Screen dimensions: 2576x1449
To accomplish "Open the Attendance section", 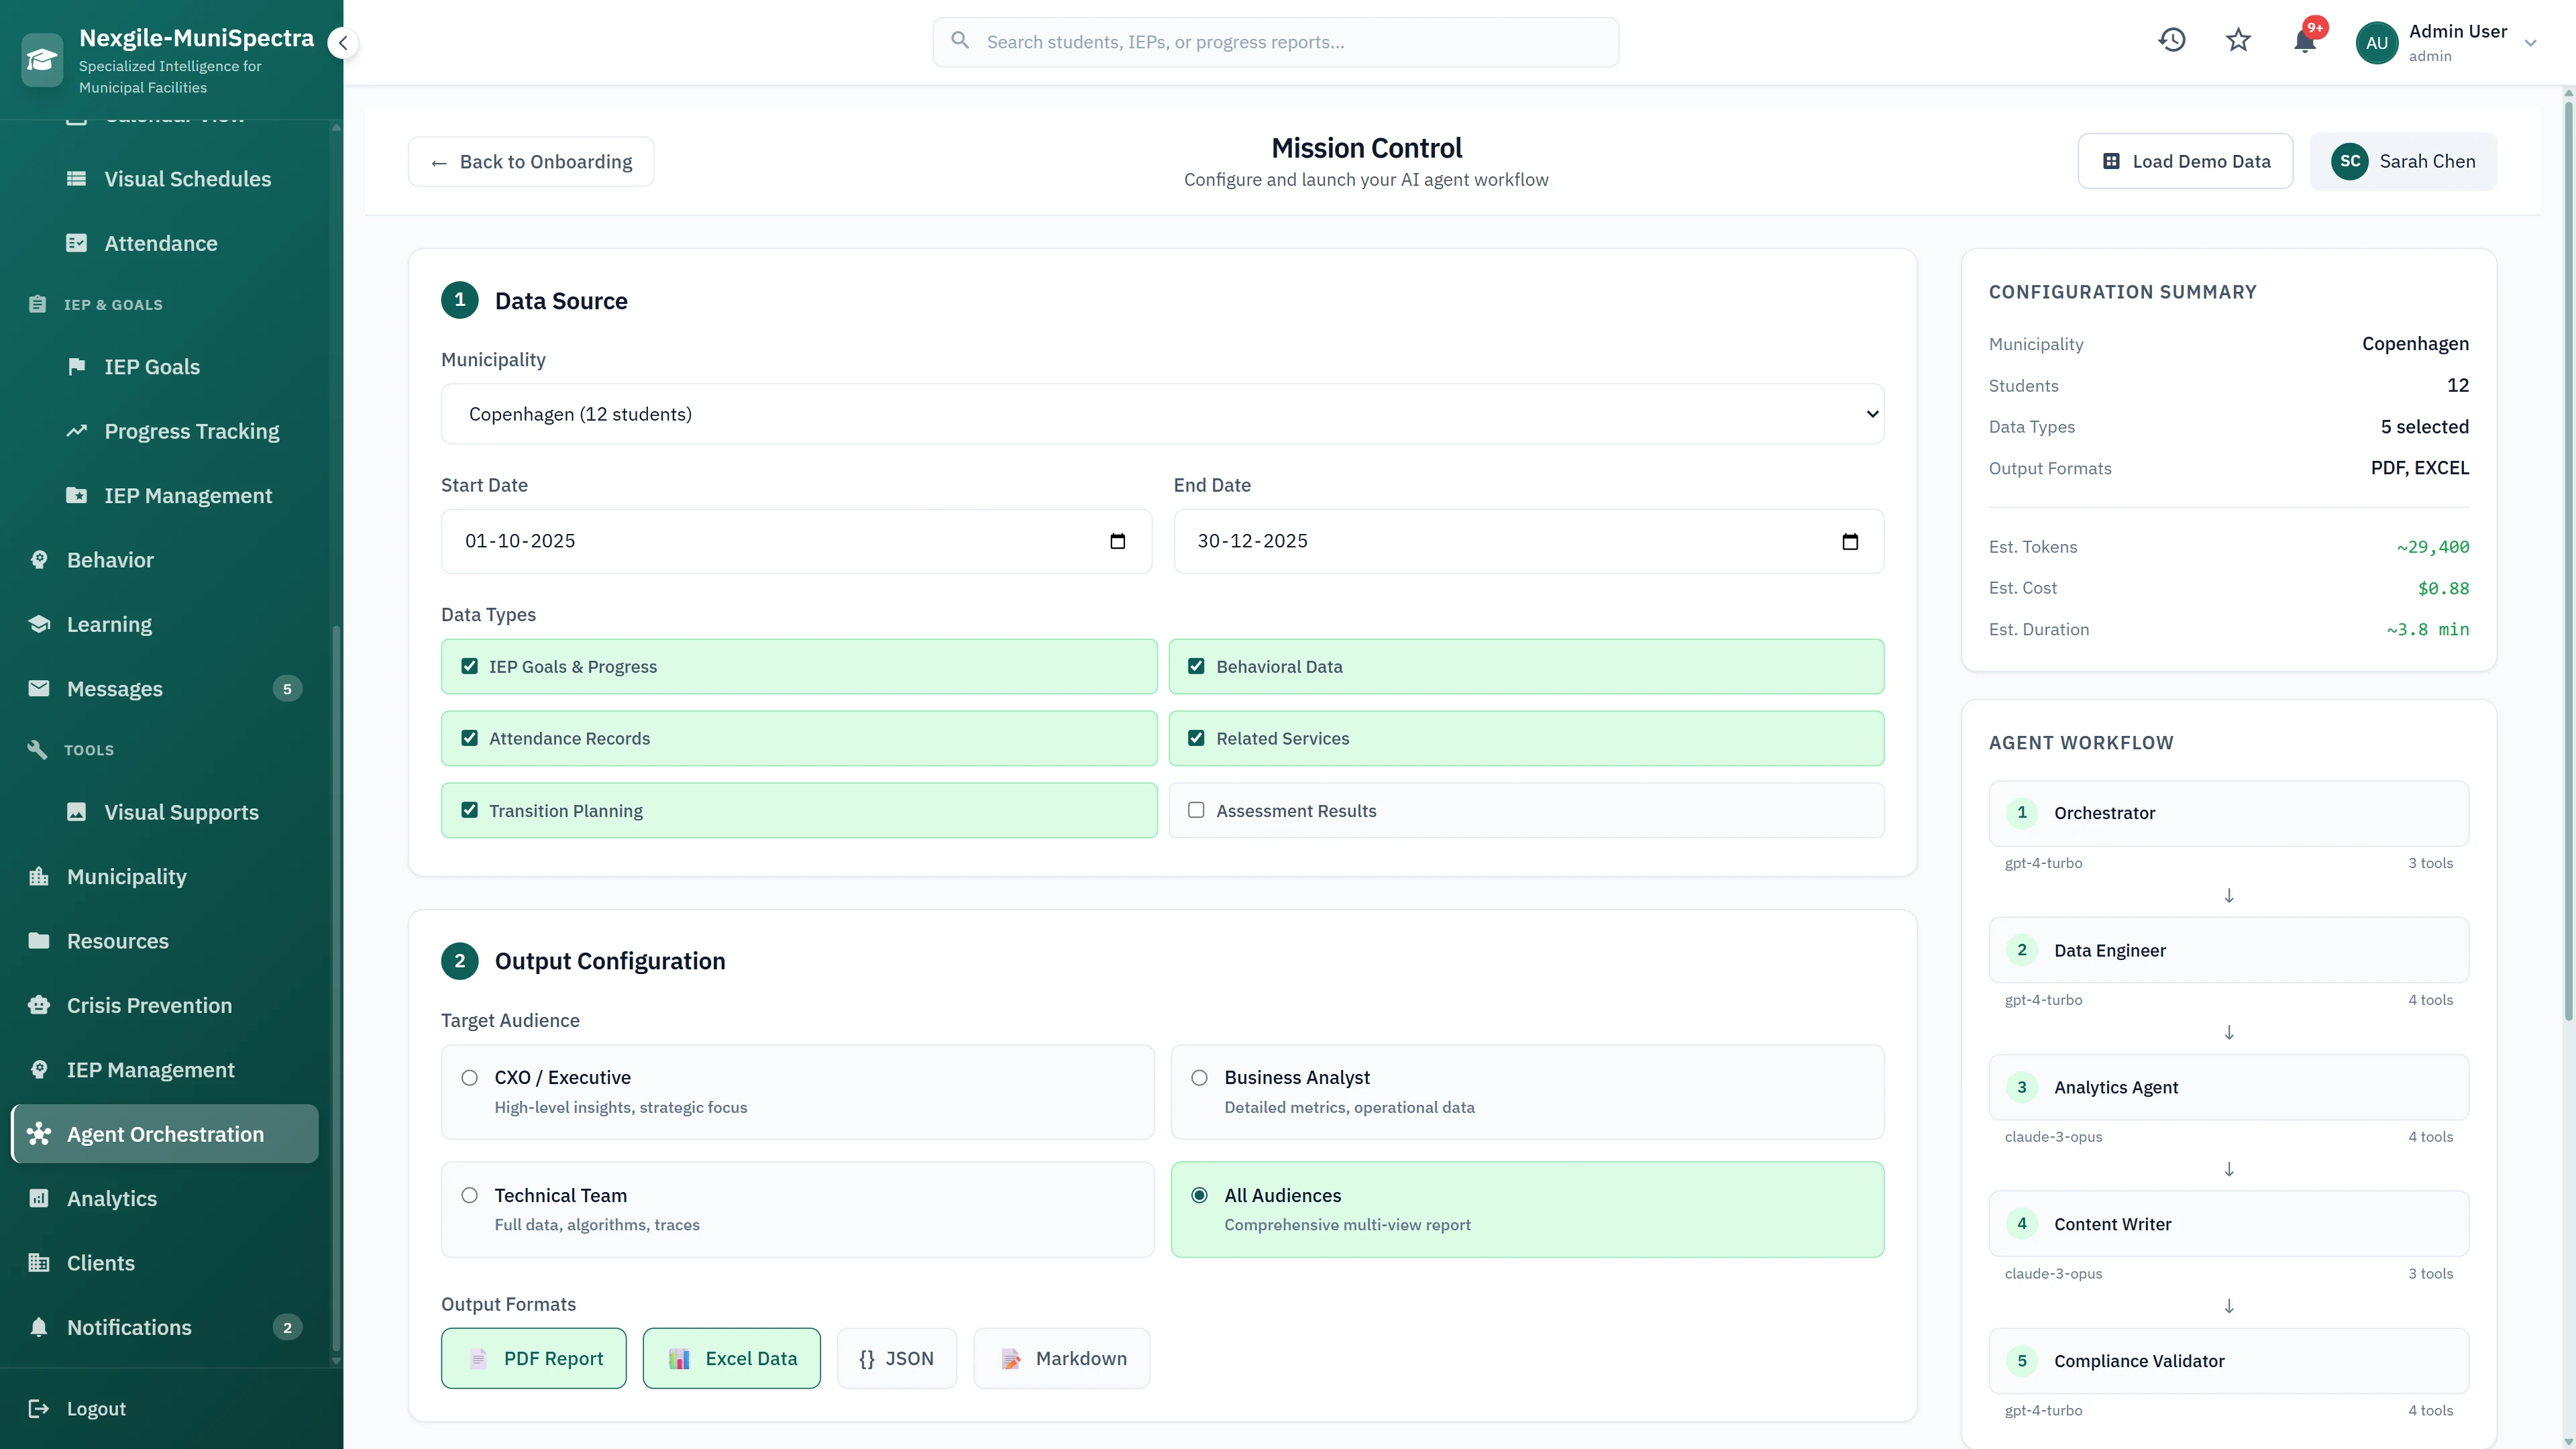I will [160, 243].
